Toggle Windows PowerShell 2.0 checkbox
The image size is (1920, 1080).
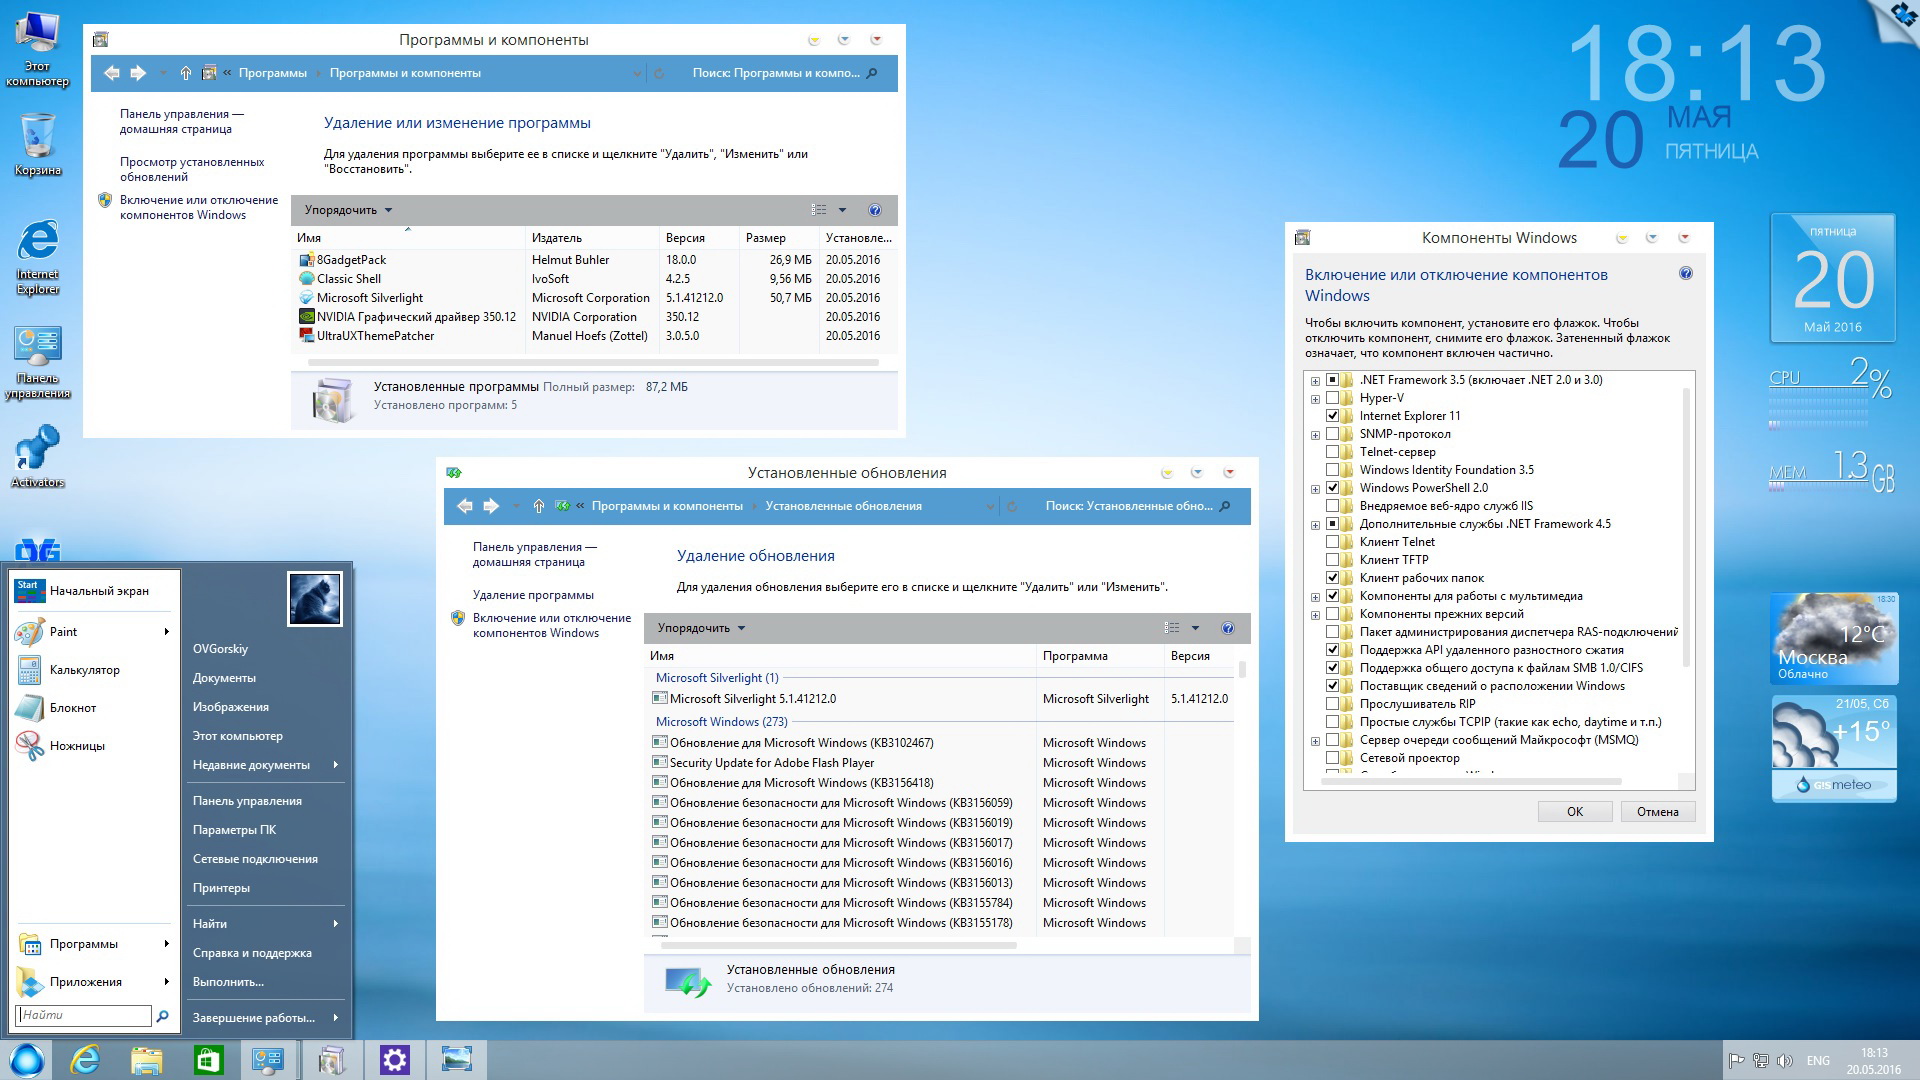[1332, 488]
